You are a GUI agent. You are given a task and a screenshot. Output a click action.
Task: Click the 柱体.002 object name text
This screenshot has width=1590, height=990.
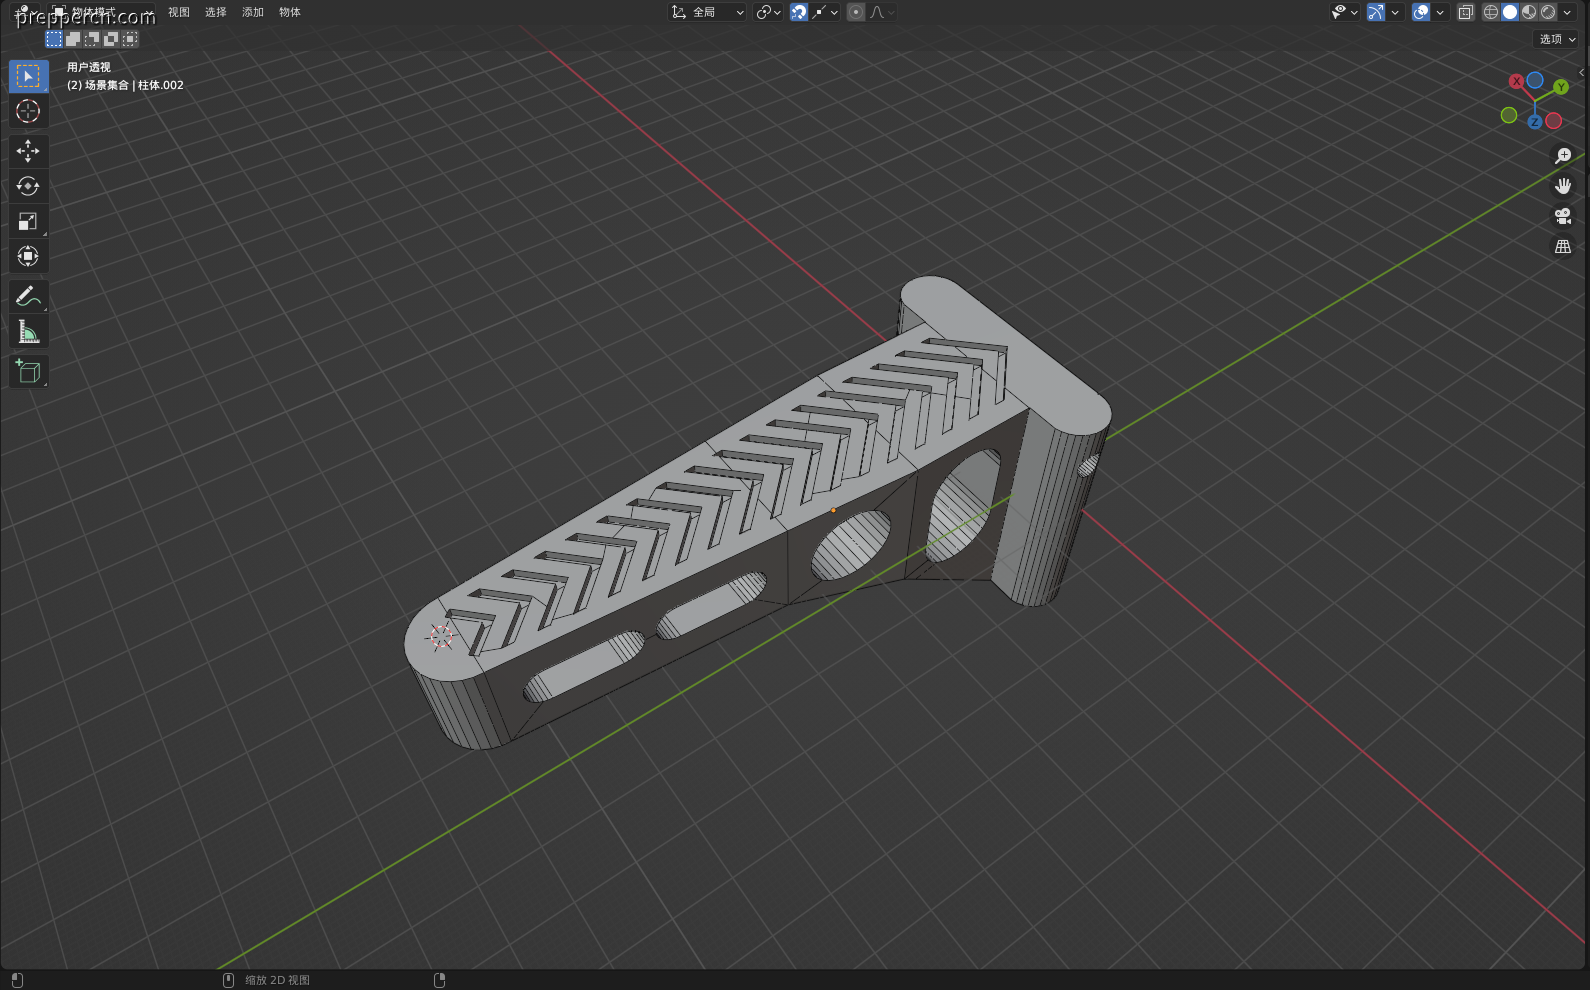161,85
